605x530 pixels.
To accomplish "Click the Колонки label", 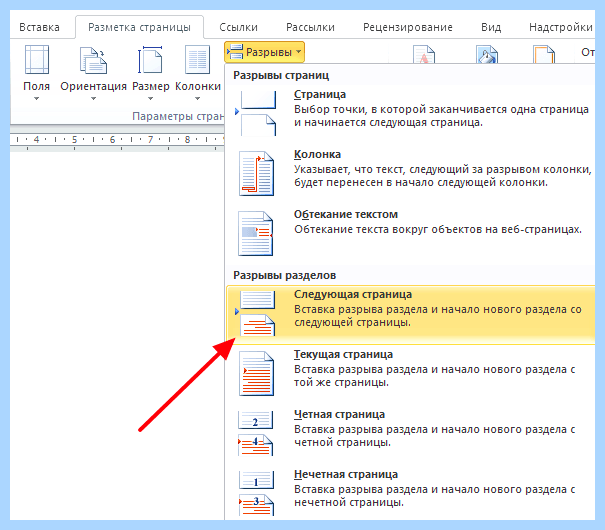I will pos(198,86).
